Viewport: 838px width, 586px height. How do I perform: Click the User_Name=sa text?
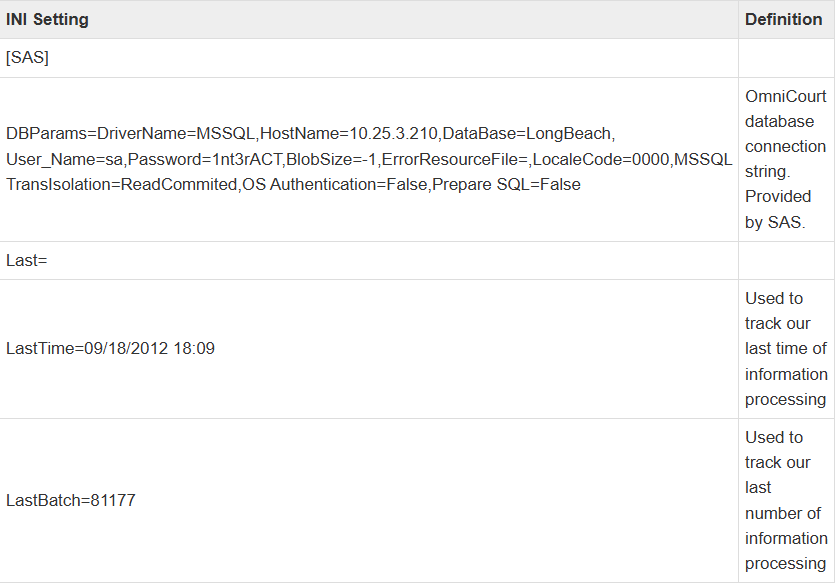64,159
